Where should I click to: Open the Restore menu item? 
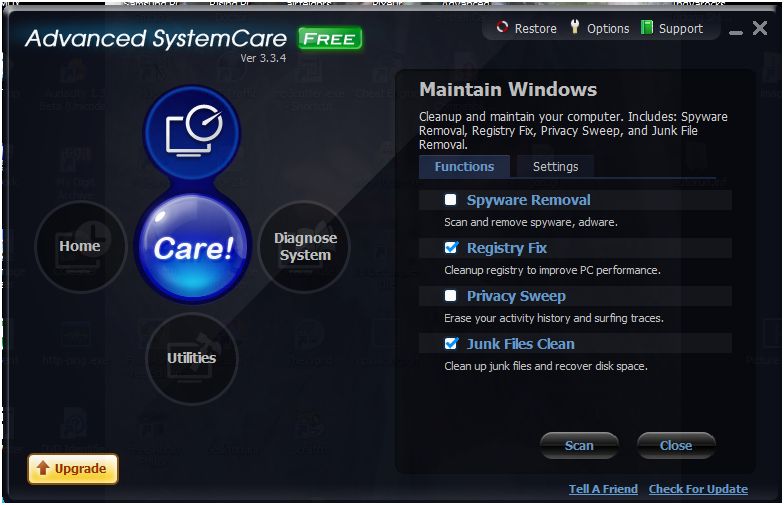(536, 28)
